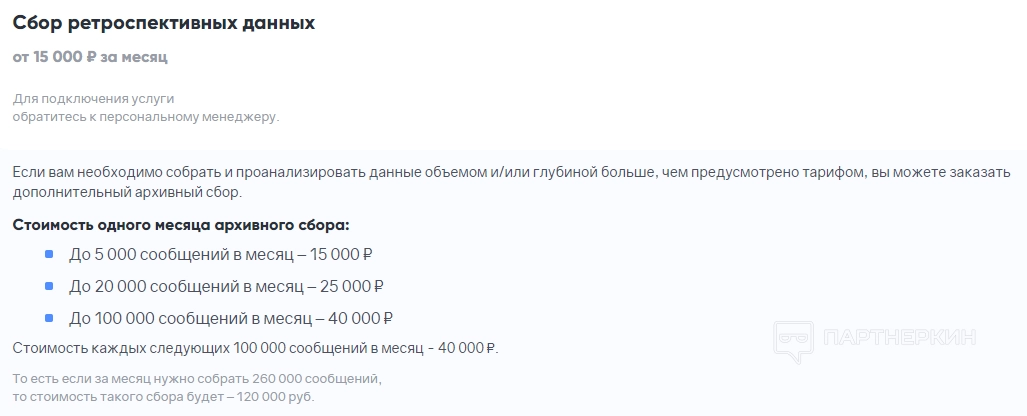Select the bold 'Стоимость одного месяца архивного сбора' subheading
The width and height of the screenshot is (1027, 416).
(181, 224)
